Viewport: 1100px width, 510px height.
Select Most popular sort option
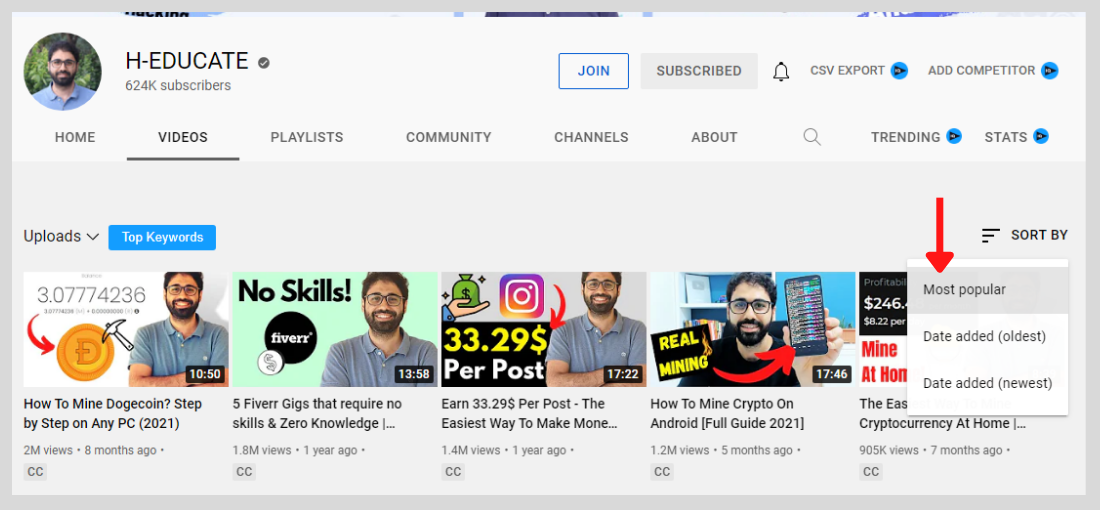coord(988,290)
